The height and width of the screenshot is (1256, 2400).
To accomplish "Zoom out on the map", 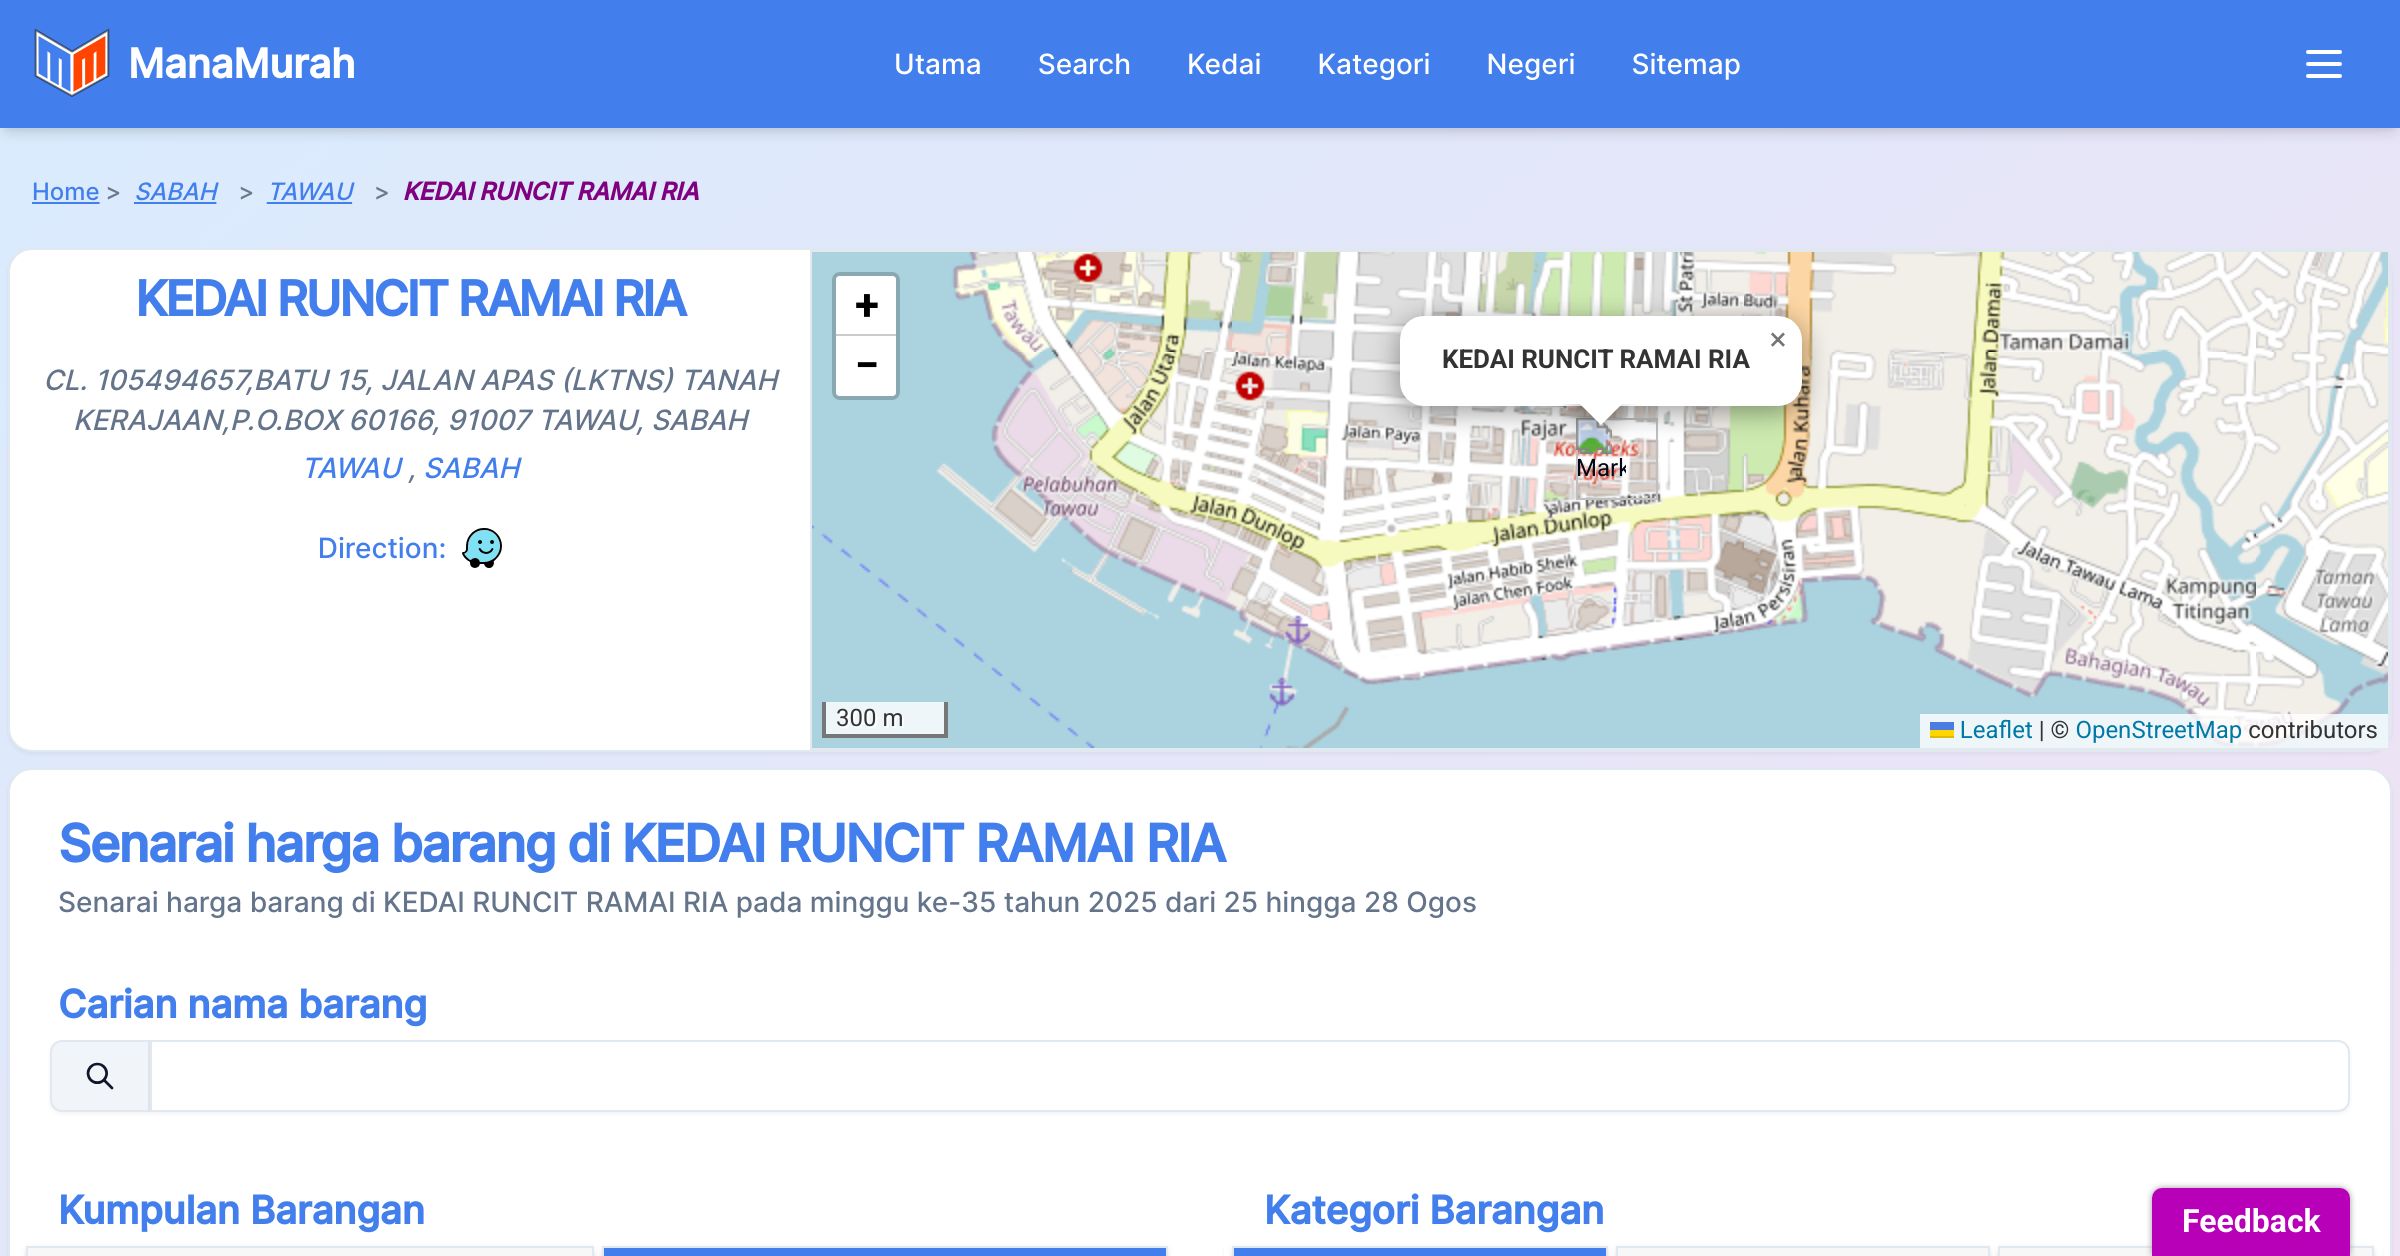I will (866, 366).
